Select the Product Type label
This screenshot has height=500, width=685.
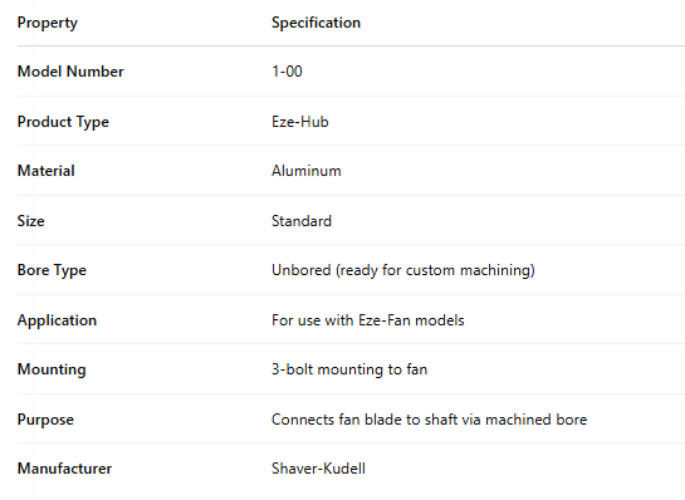click(x=63, y=122)
